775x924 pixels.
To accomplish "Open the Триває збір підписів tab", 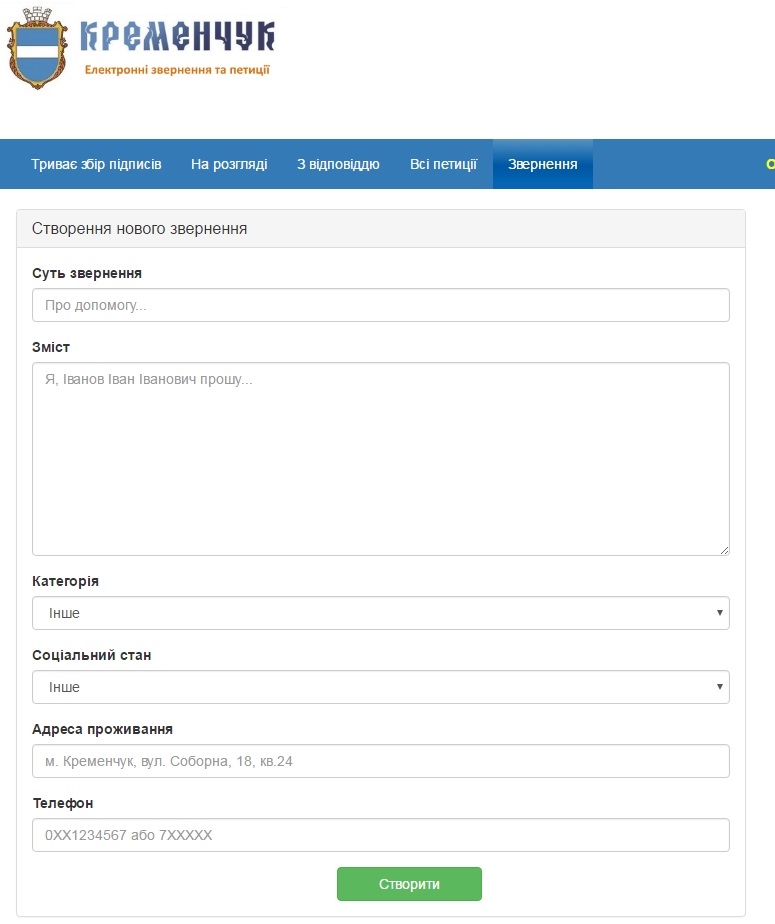I will [96, 164].
